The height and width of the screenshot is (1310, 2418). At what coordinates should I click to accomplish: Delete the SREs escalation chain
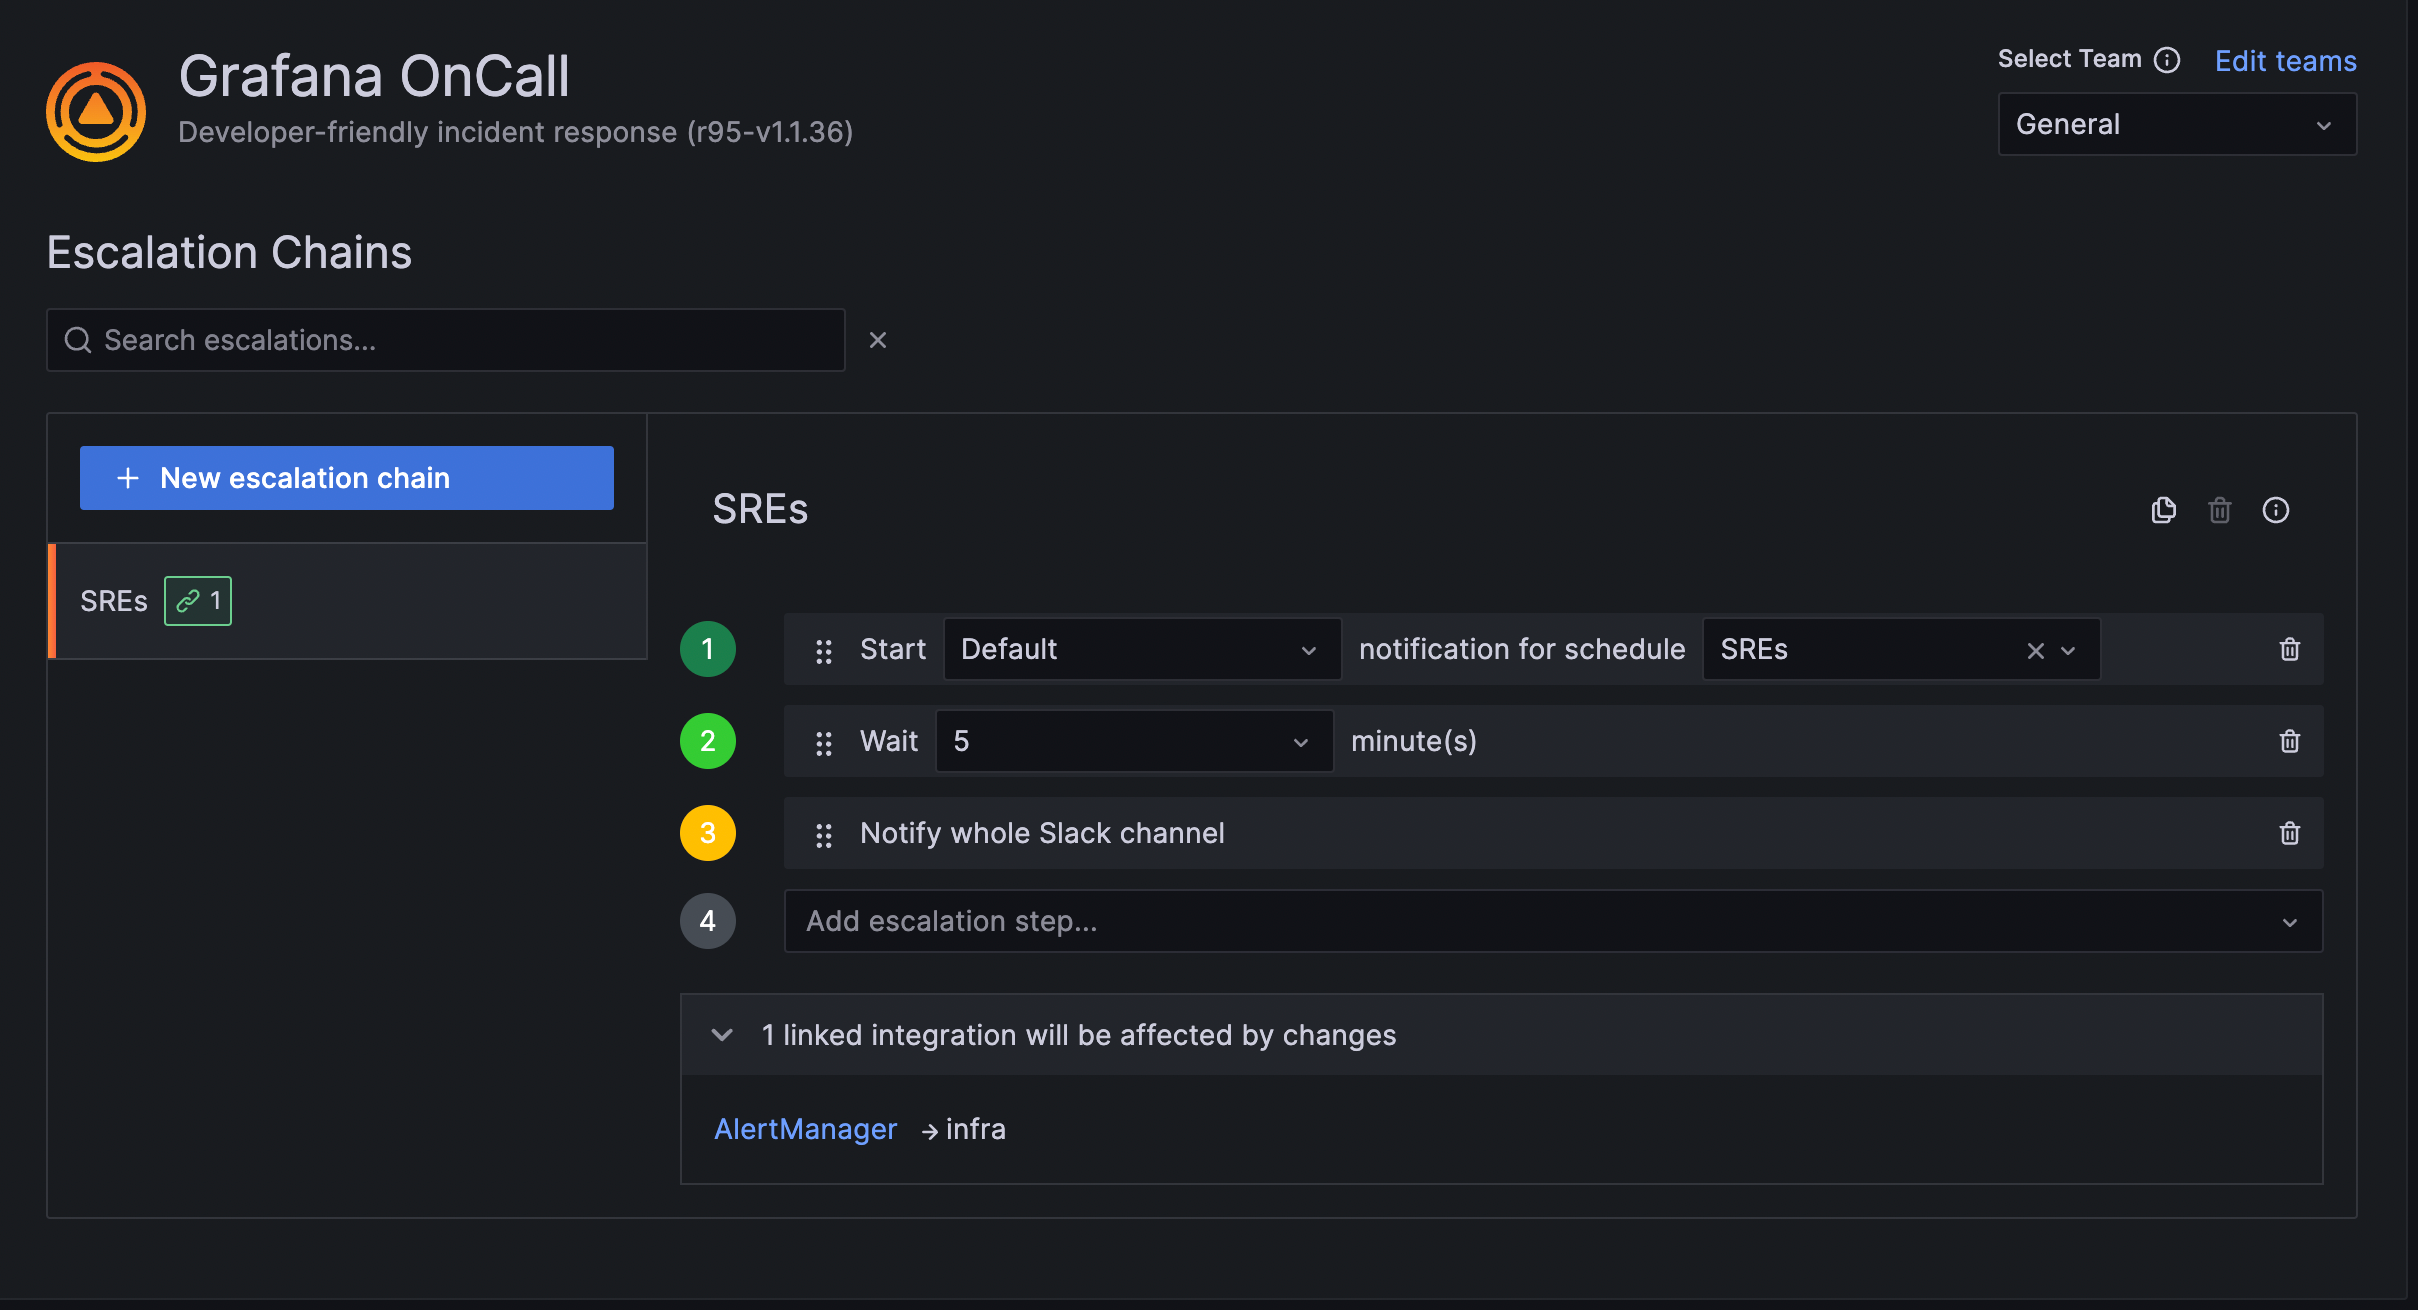click(x=2219, y=510)
